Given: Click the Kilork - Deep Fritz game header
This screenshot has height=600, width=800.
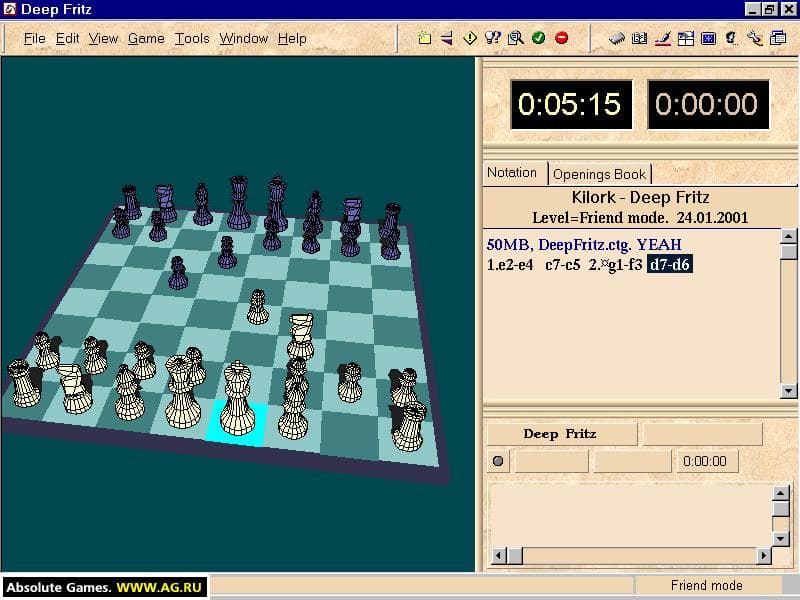Looking at the screenshot, I should click(640, 197).
